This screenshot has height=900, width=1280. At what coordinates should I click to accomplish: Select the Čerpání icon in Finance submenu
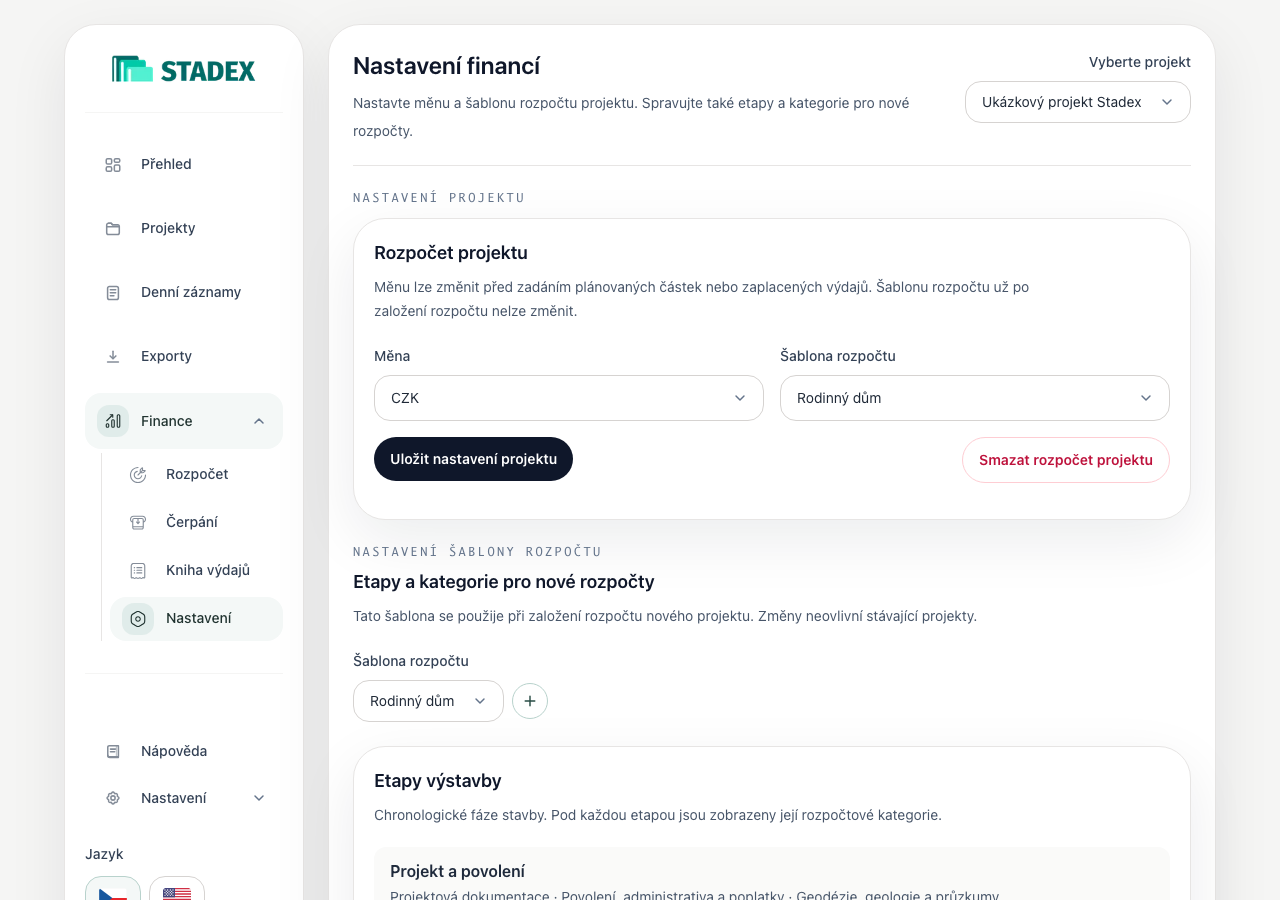coord(138,523)
